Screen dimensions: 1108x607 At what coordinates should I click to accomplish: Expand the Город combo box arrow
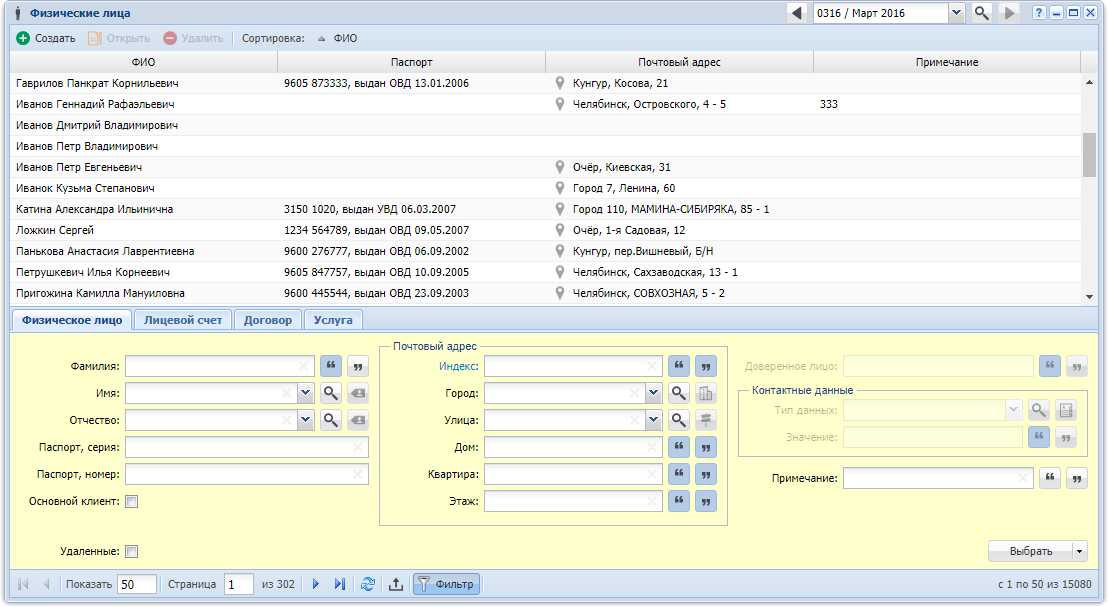point(653,393)
